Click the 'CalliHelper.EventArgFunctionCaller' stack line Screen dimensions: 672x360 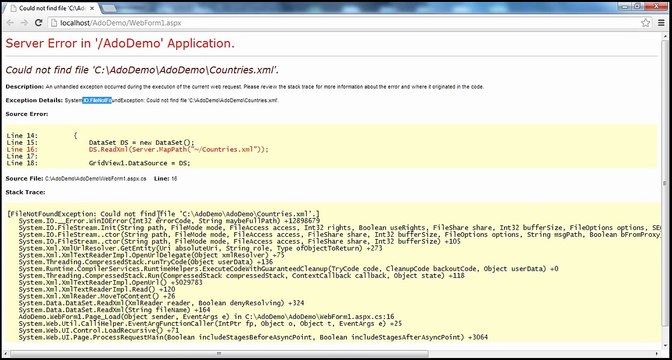(x=210, y=324)
